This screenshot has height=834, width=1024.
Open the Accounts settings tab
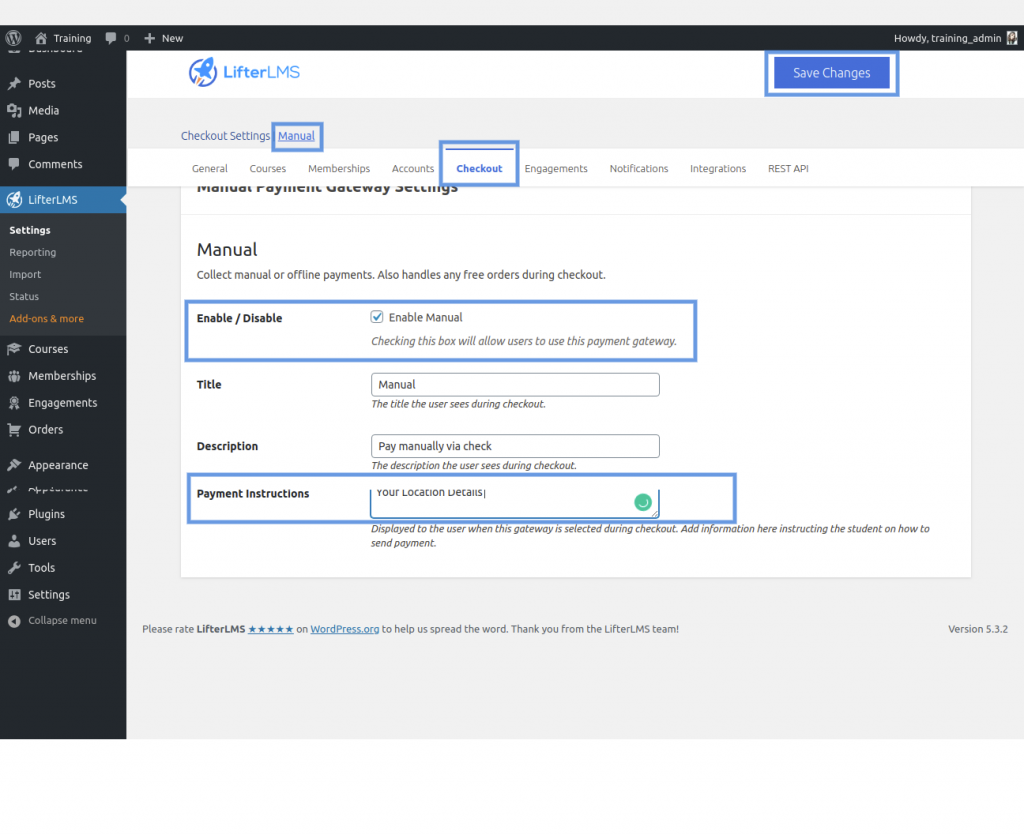click(413, 168)
